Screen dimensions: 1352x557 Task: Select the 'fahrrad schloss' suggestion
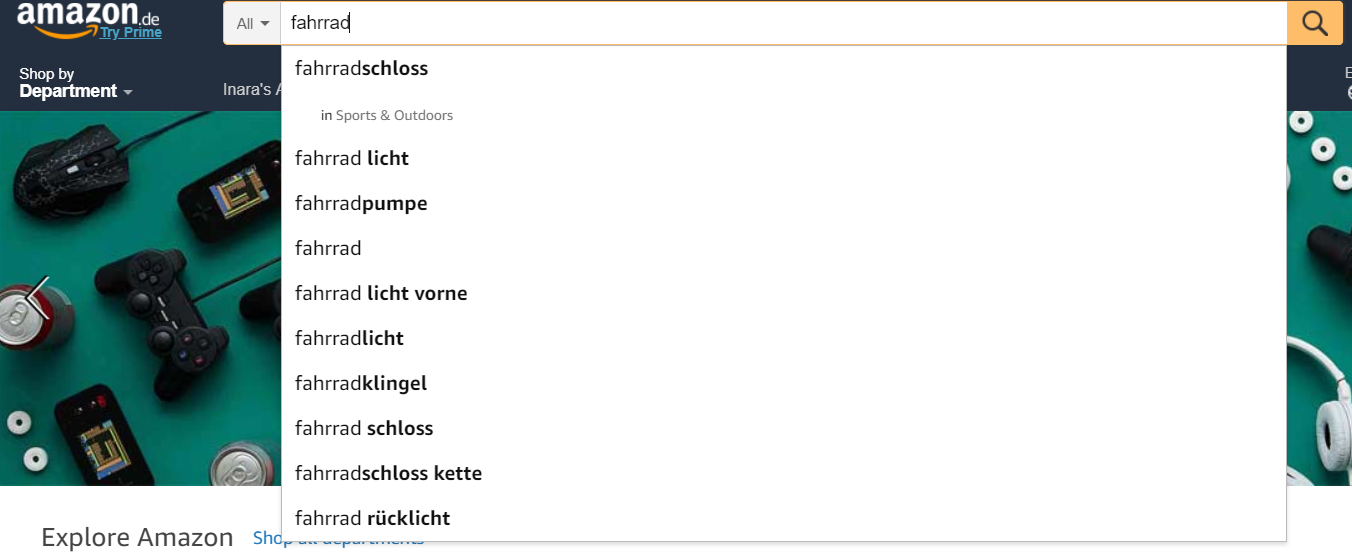pyautogui.click(x=364, y=428)
